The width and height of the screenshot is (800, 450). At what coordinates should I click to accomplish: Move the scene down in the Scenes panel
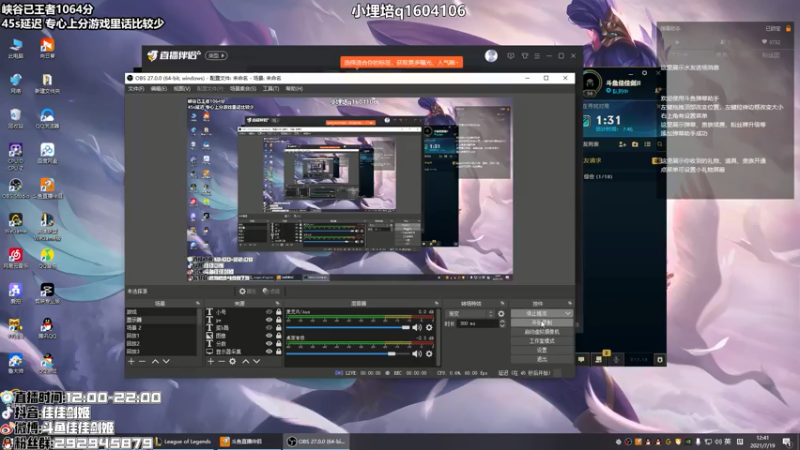(x=166, y=361)
